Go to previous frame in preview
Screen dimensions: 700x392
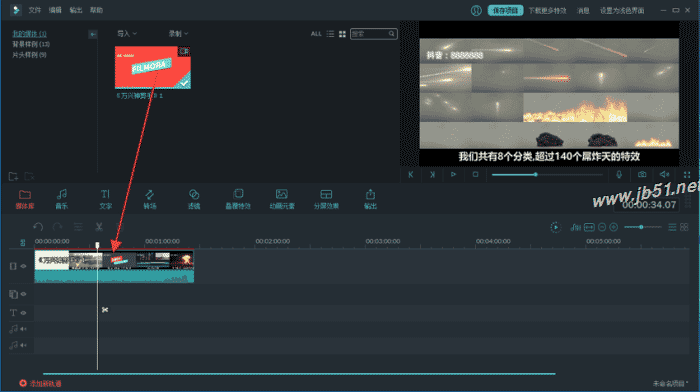[410, 175]
